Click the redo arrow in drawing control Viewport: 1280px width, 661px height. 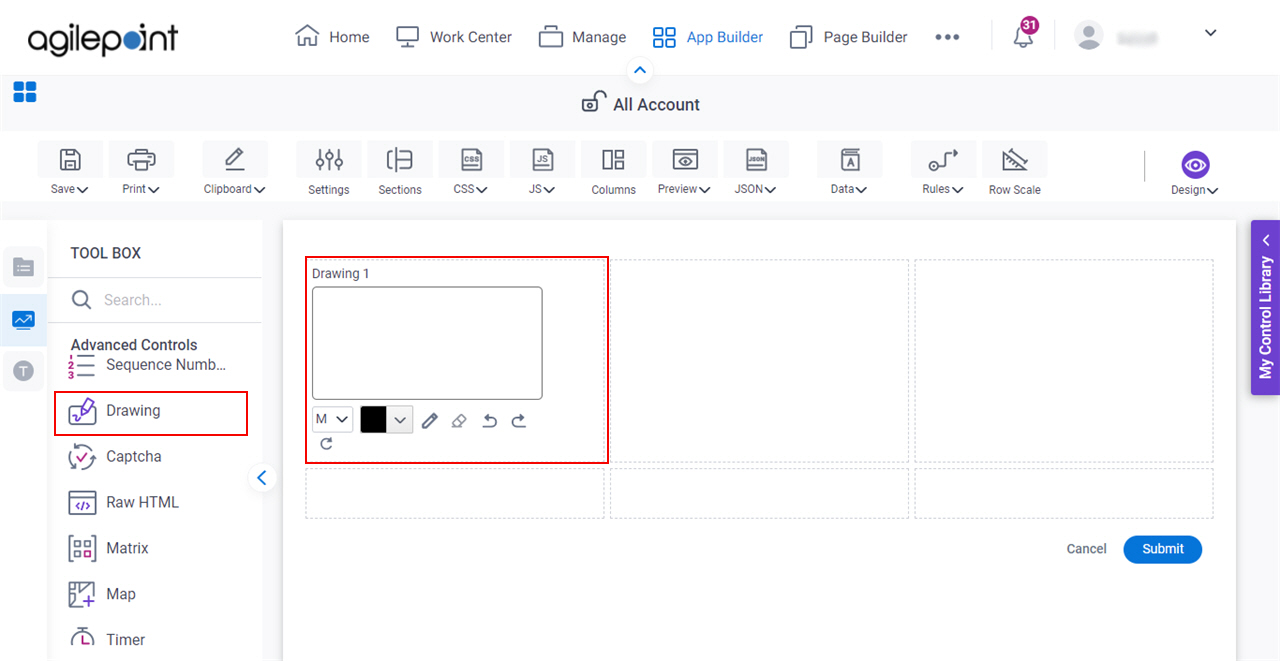(x=518, y=421)
